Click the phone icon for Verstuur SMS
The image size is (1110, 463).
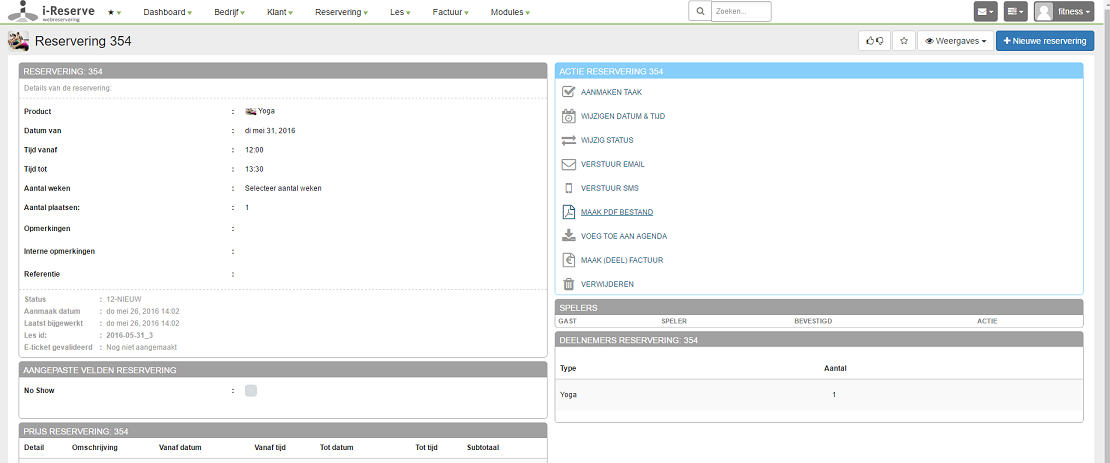tap(568, 188)
